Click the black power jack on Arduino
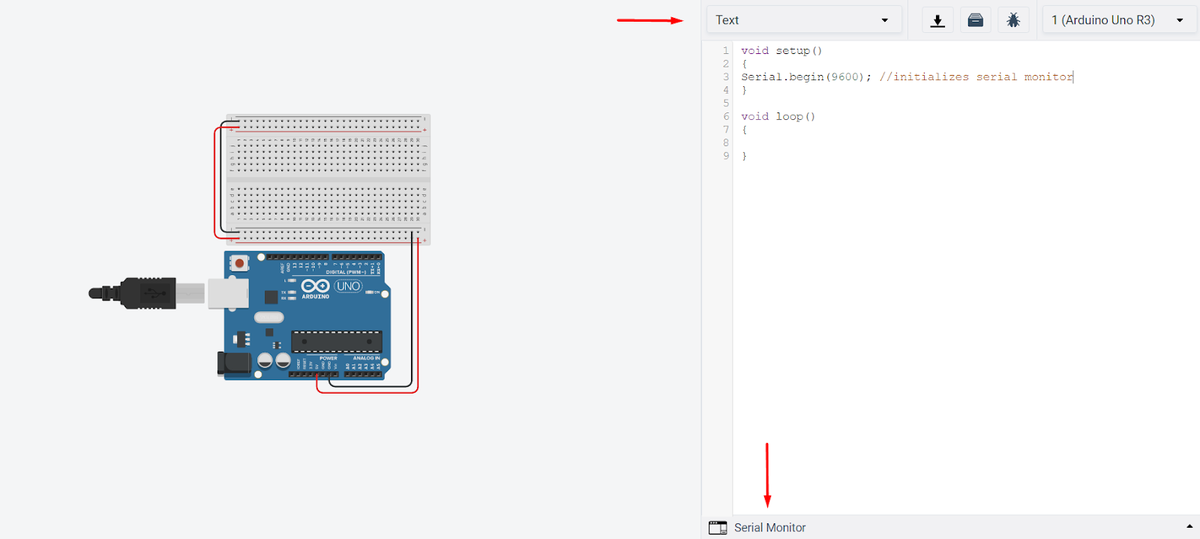The image size is (1200, 539). [232, 364]
